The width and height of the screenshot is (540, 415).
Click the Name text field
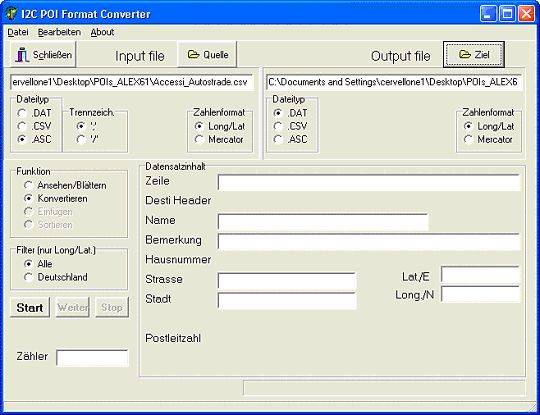(x=323, y=222)
